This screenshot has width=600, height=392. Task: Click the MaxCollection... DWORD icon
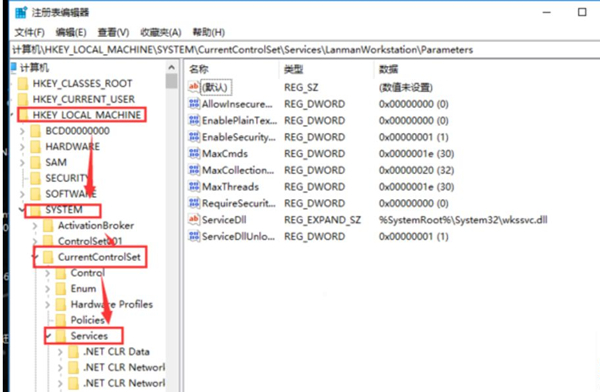coord(194,170)
